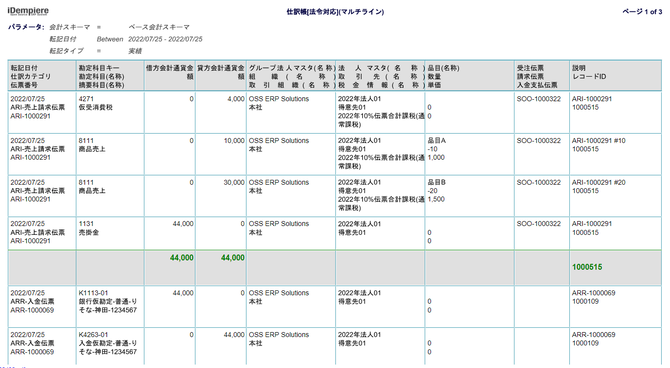
Task: Click ARI-売上請求伝票 in the 4271 row
Action: click(38, 107)
